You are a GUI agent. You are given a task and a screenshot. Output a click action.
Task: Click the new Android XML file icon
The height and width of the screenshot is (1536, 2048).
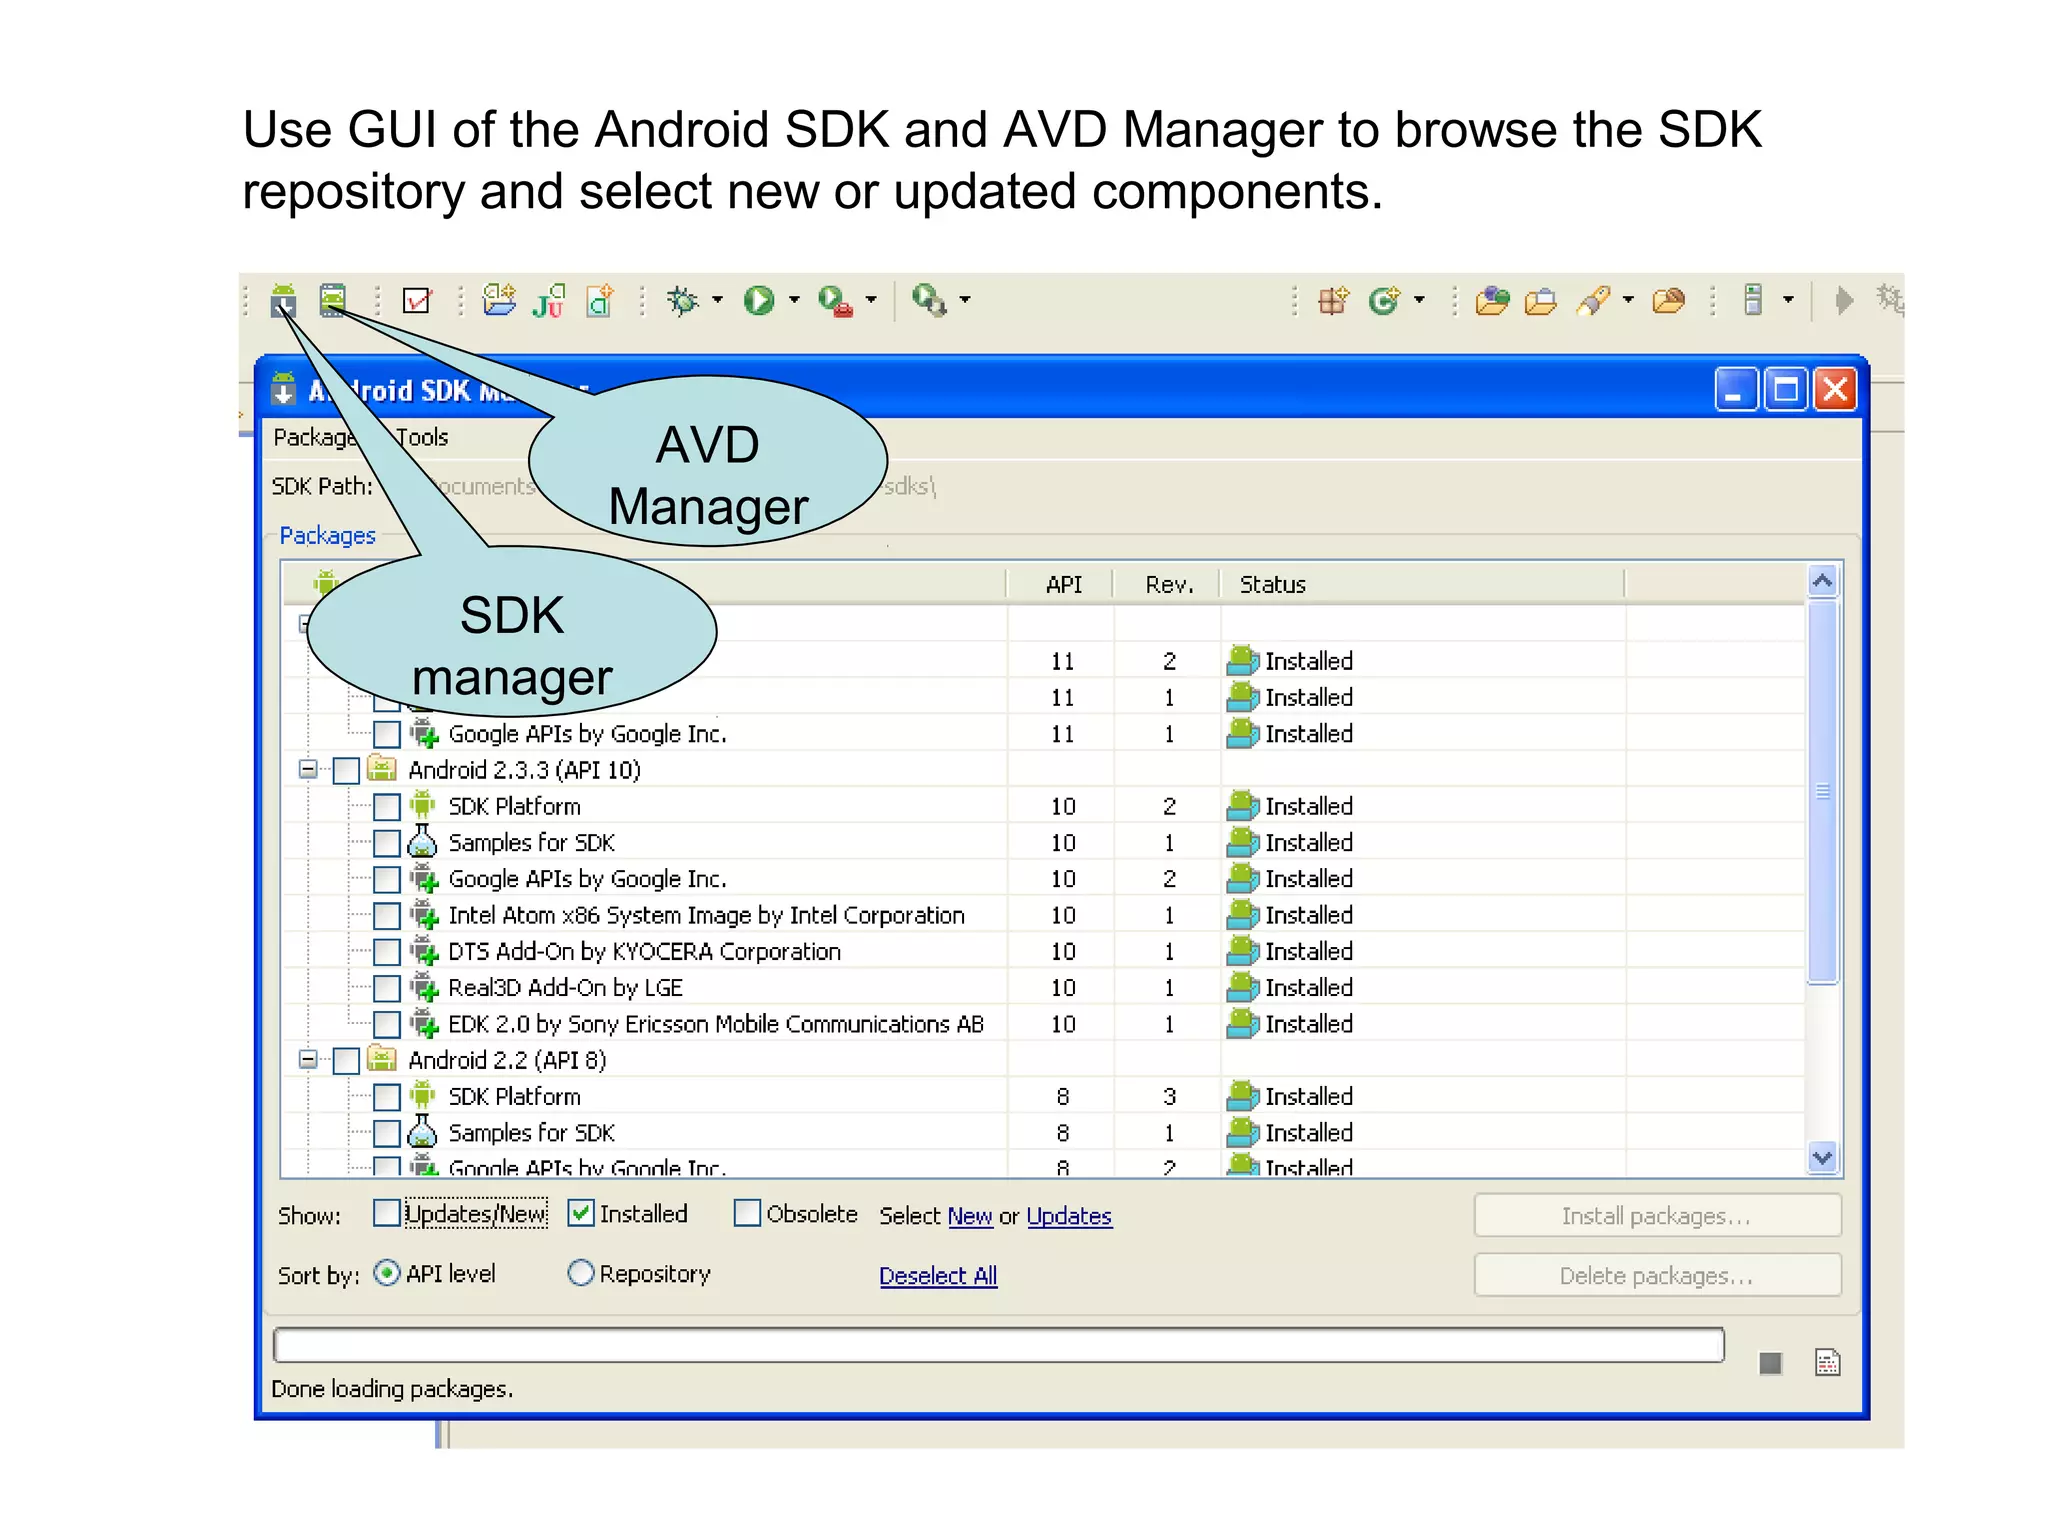tap(600, 300)
